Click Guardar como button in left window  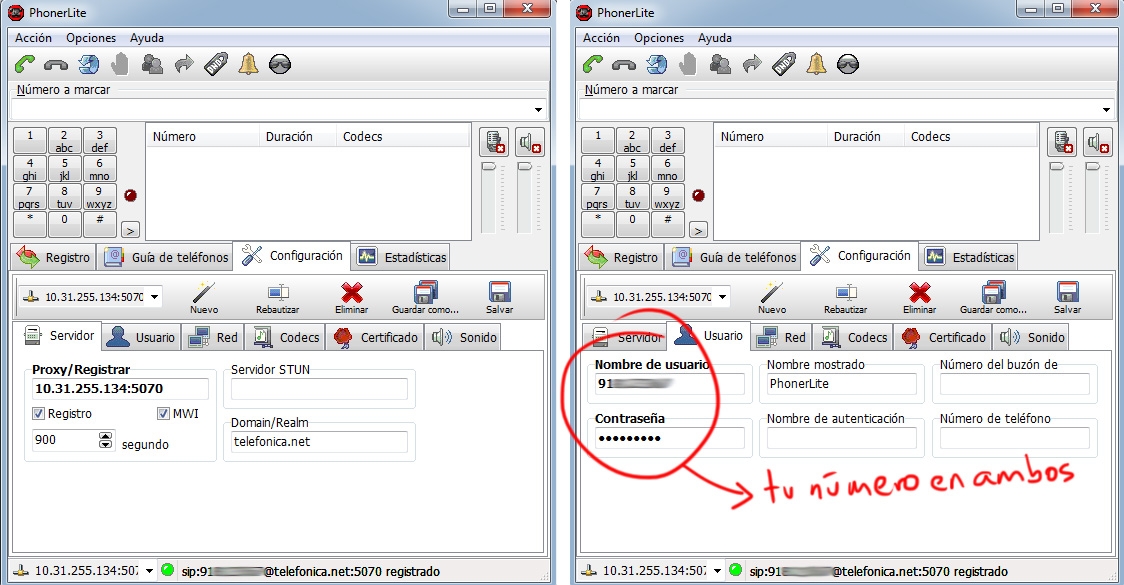tap(425, 298)
